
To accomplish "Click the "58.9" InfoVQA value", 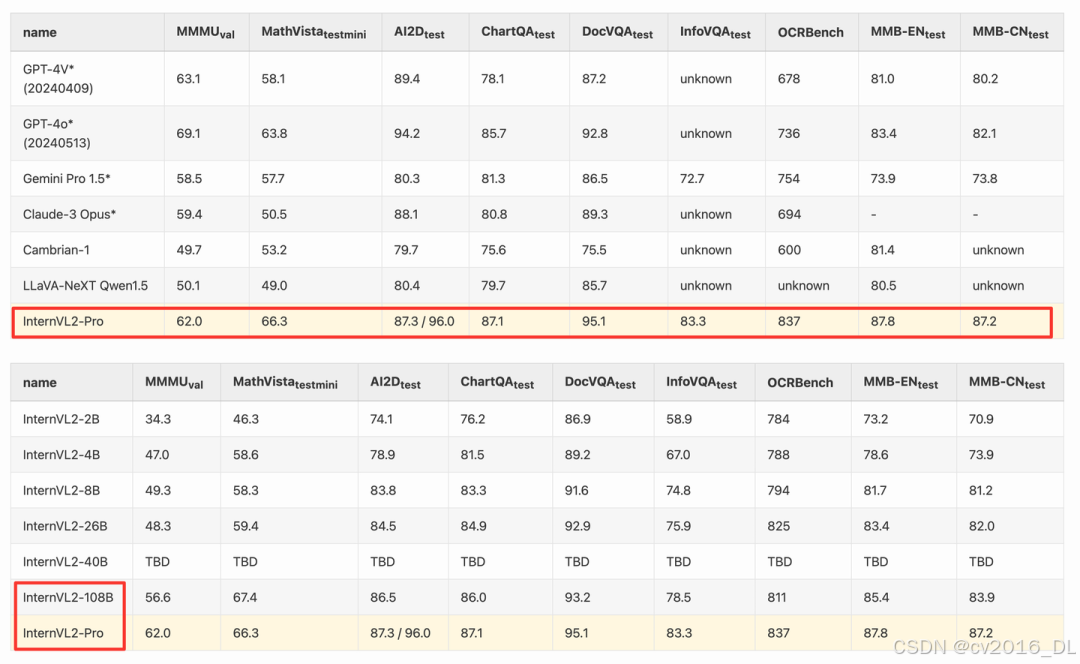I will tap(678, 419).
